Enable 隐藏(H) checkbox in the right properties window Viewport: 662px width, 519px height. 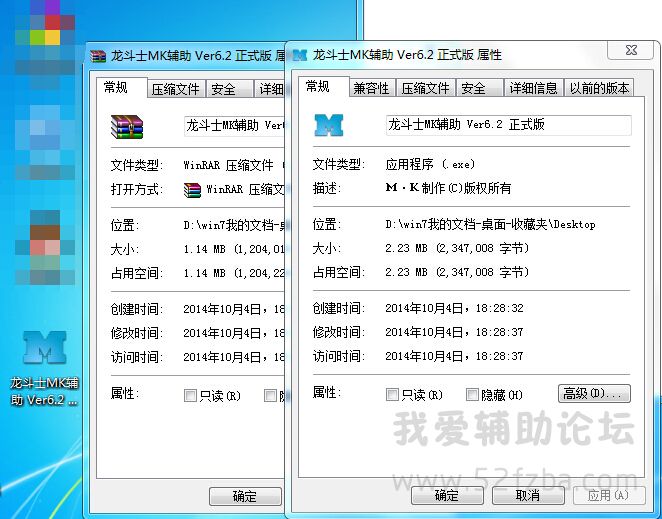(472, 395)
